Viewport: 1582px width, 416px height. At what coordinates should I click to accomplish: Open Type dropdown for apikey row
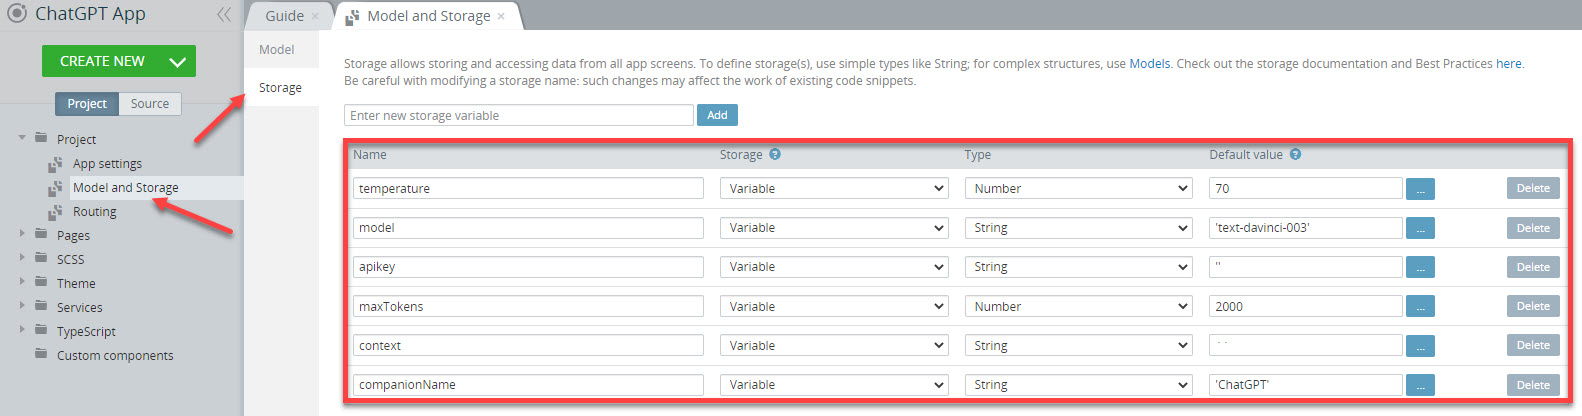(1078, 267)
